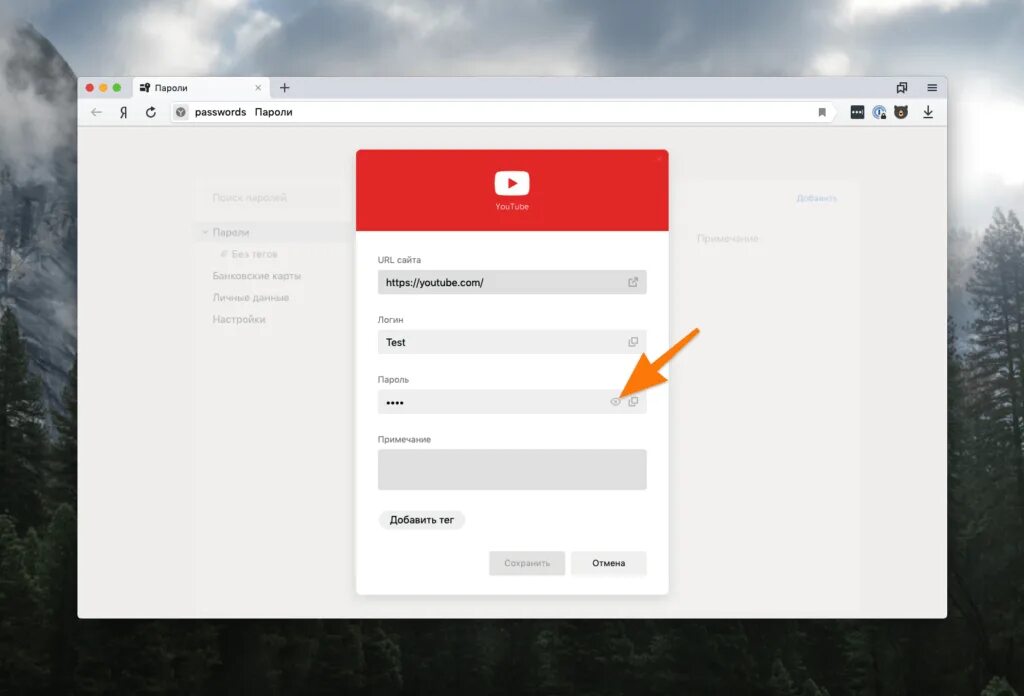The height and width of the screenshot is (696, 1024).
Task: Open the Yandex home button
Action: click(123, 112)
